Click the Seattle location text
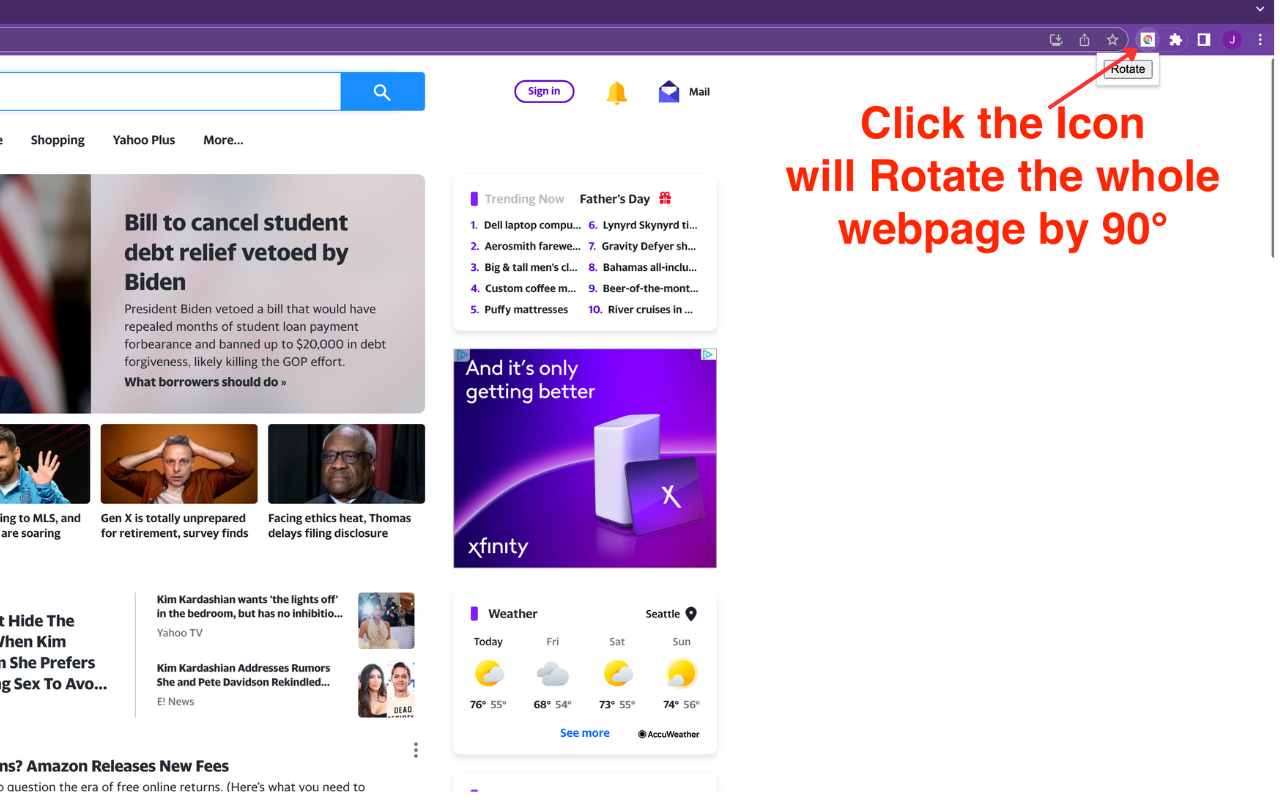Image resolution: width=1280 pixels, height=800 pixels. pyautogui.click(x=662, y=614)
